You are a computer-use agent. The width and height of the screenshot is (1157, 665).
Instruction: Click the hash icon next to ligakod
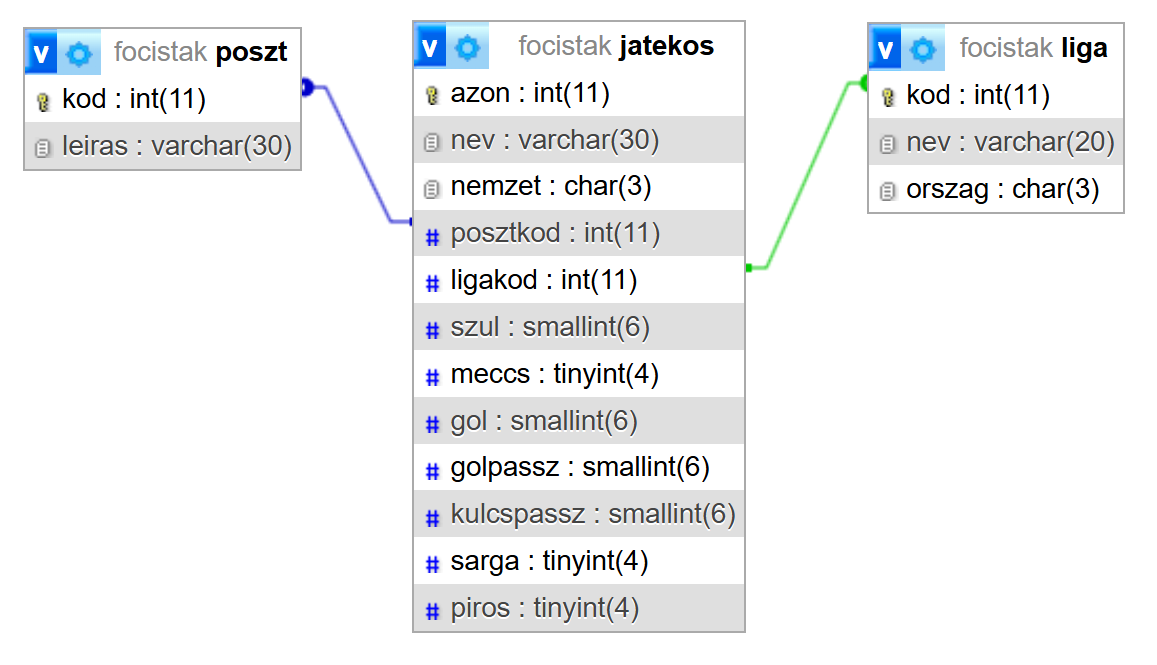click(x=432, y=283)
